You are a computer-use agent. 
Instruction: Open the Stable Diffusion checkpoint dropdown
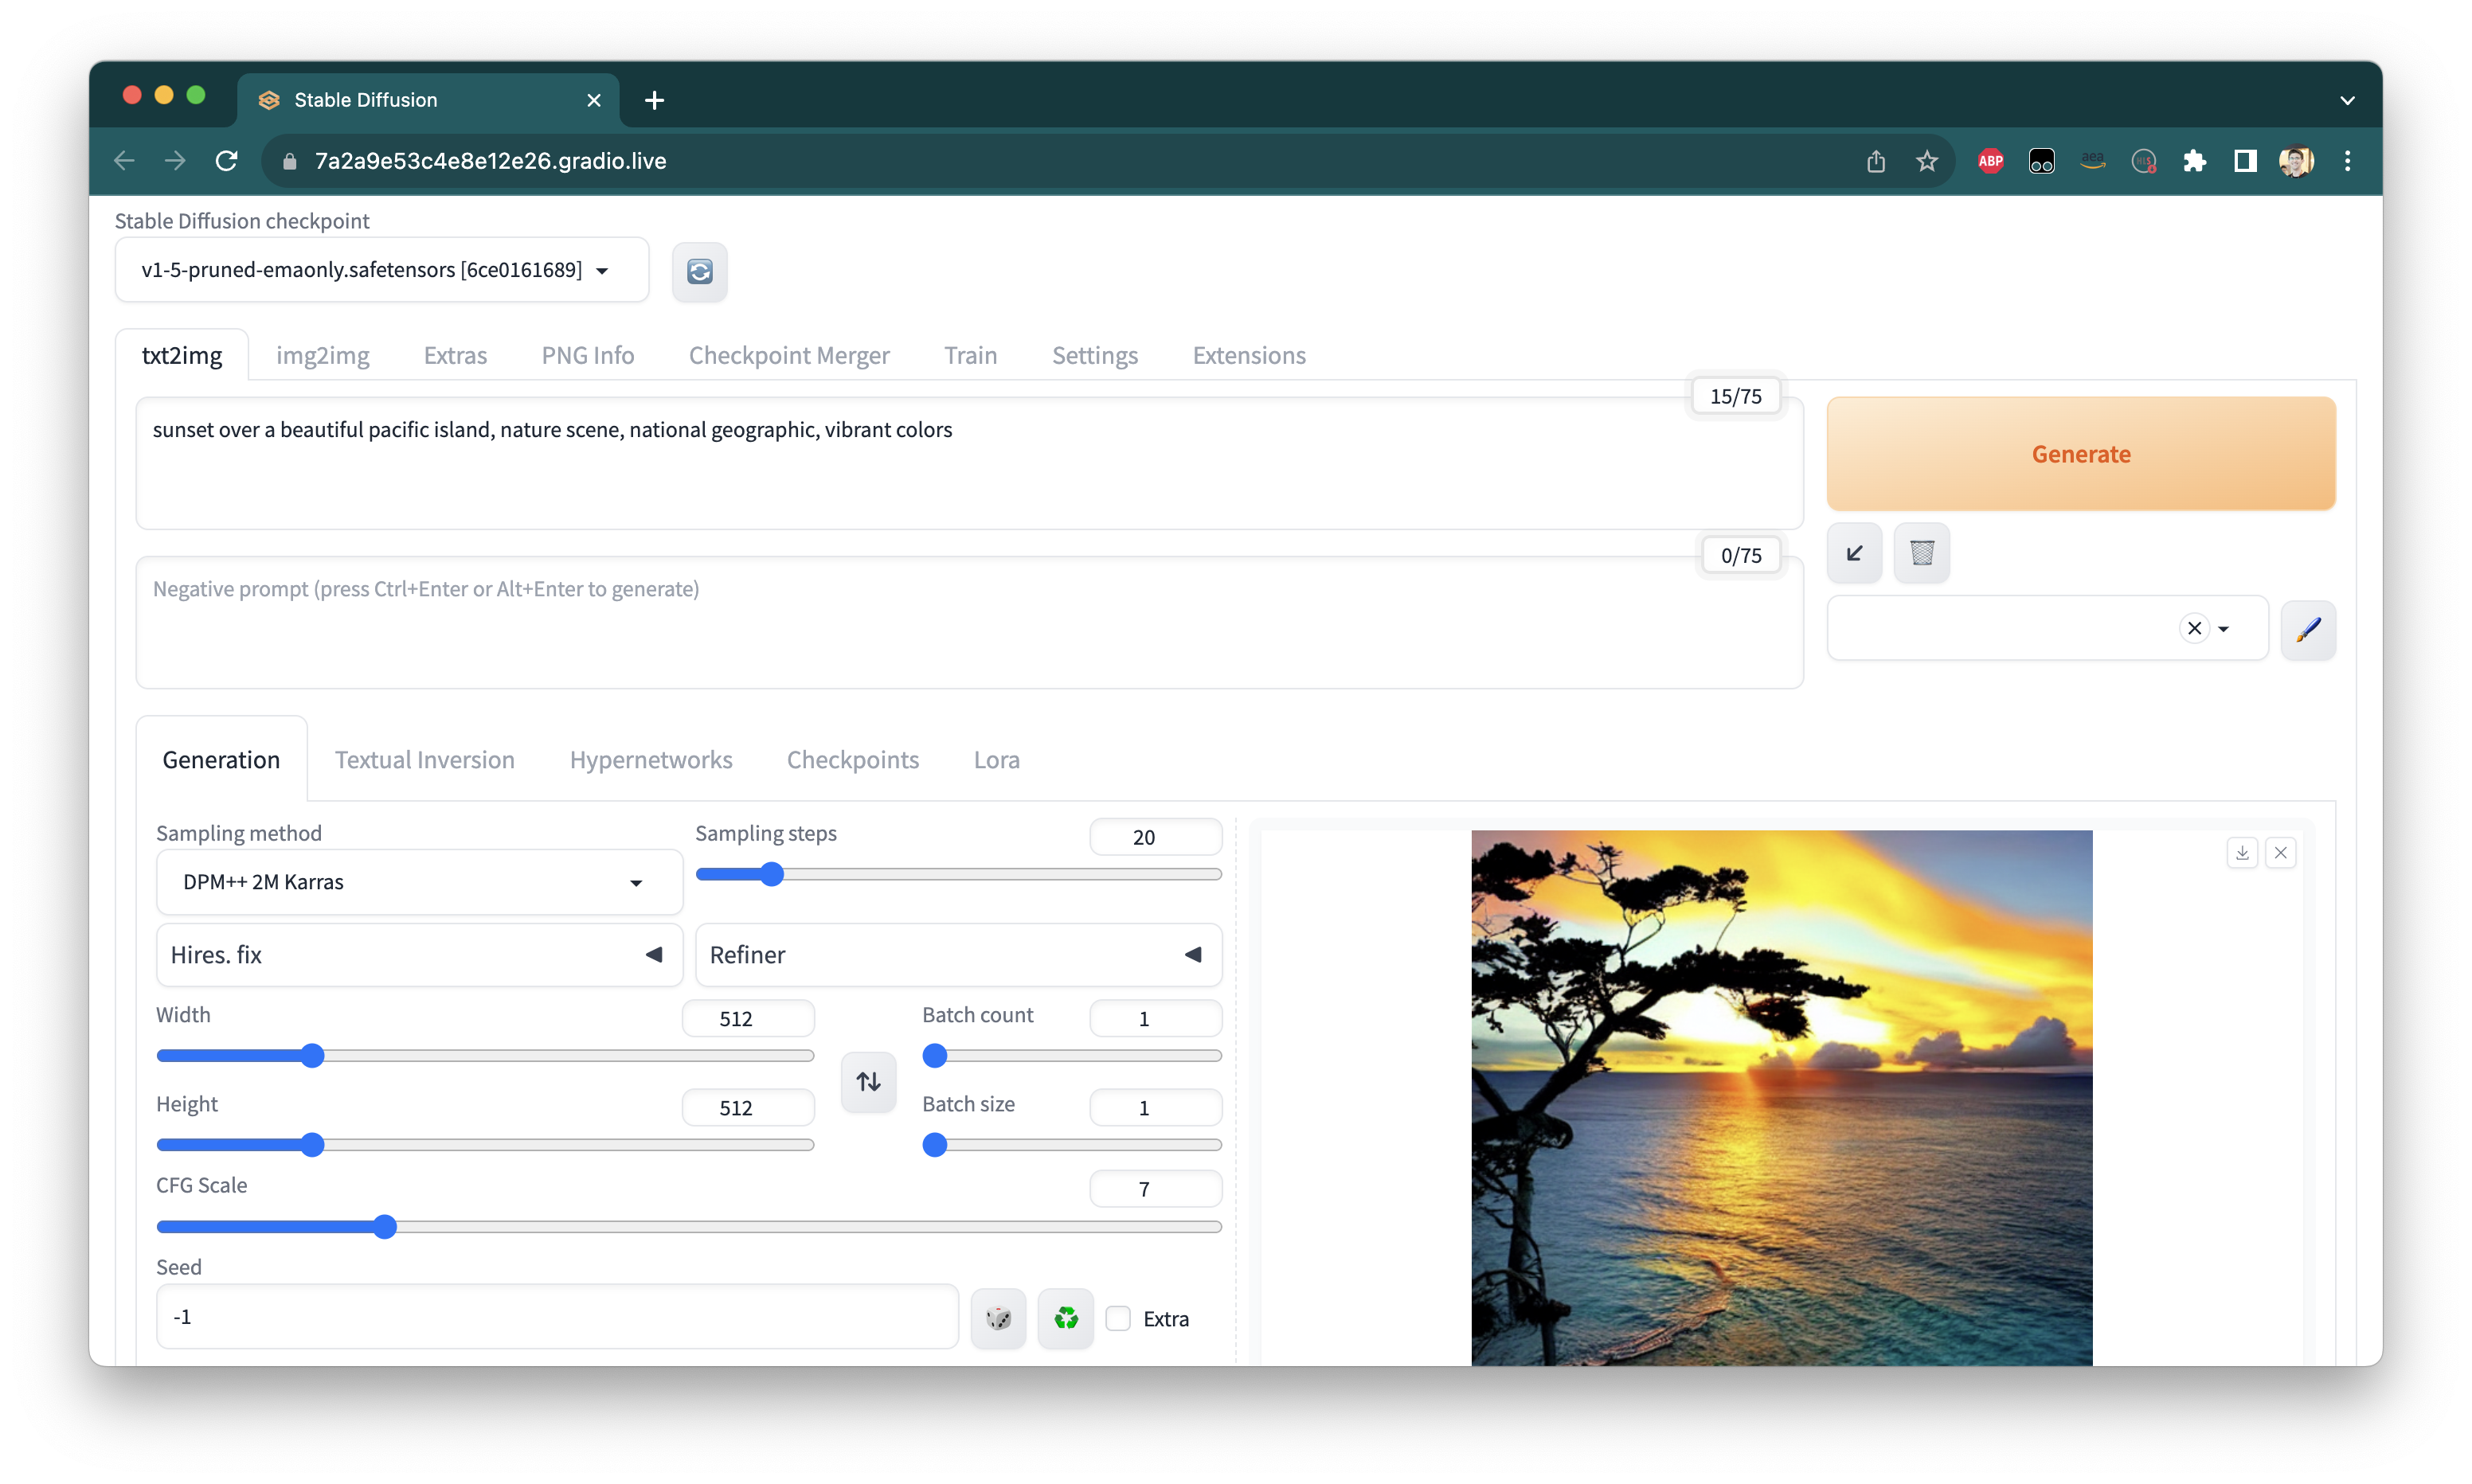click(x=381, y=270)
